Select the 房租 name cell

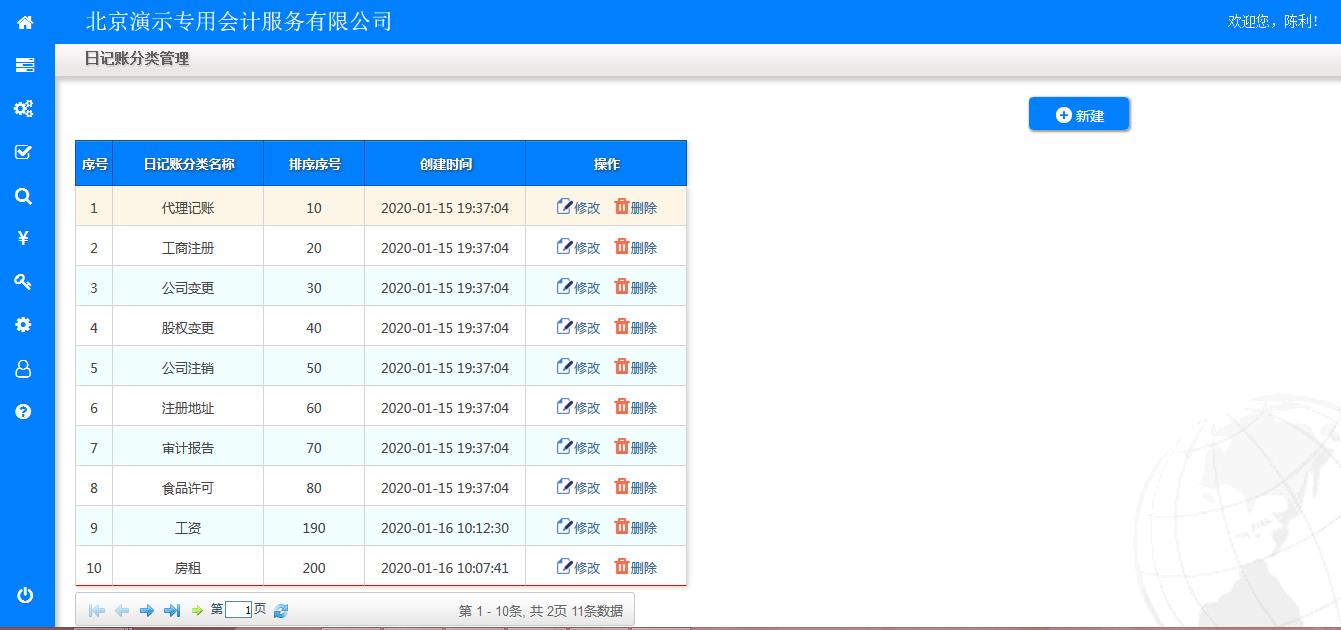[x=188, y=567]
